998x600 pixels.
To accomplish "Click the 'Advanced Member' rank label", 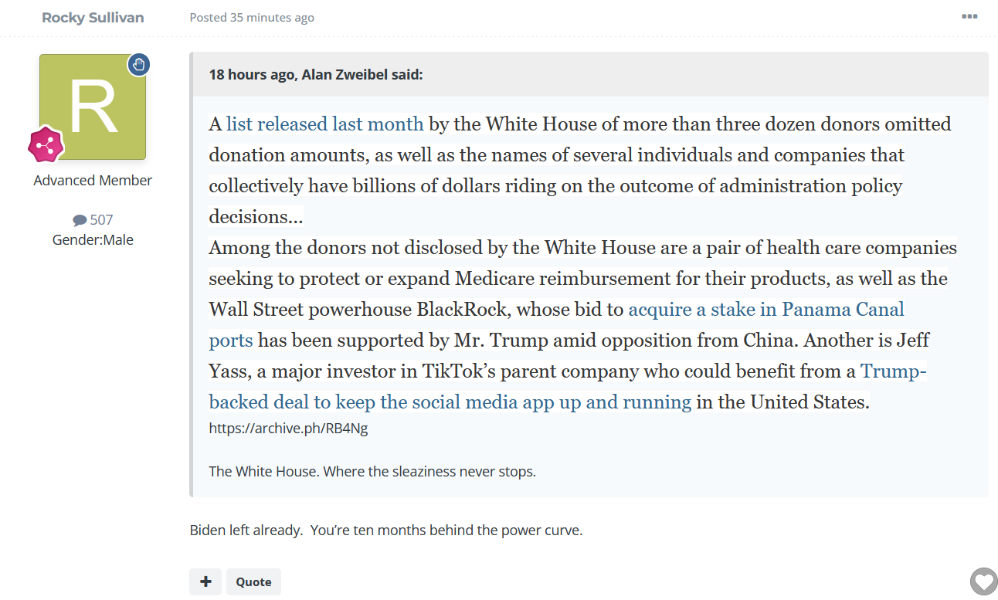I will click(92, 180).
